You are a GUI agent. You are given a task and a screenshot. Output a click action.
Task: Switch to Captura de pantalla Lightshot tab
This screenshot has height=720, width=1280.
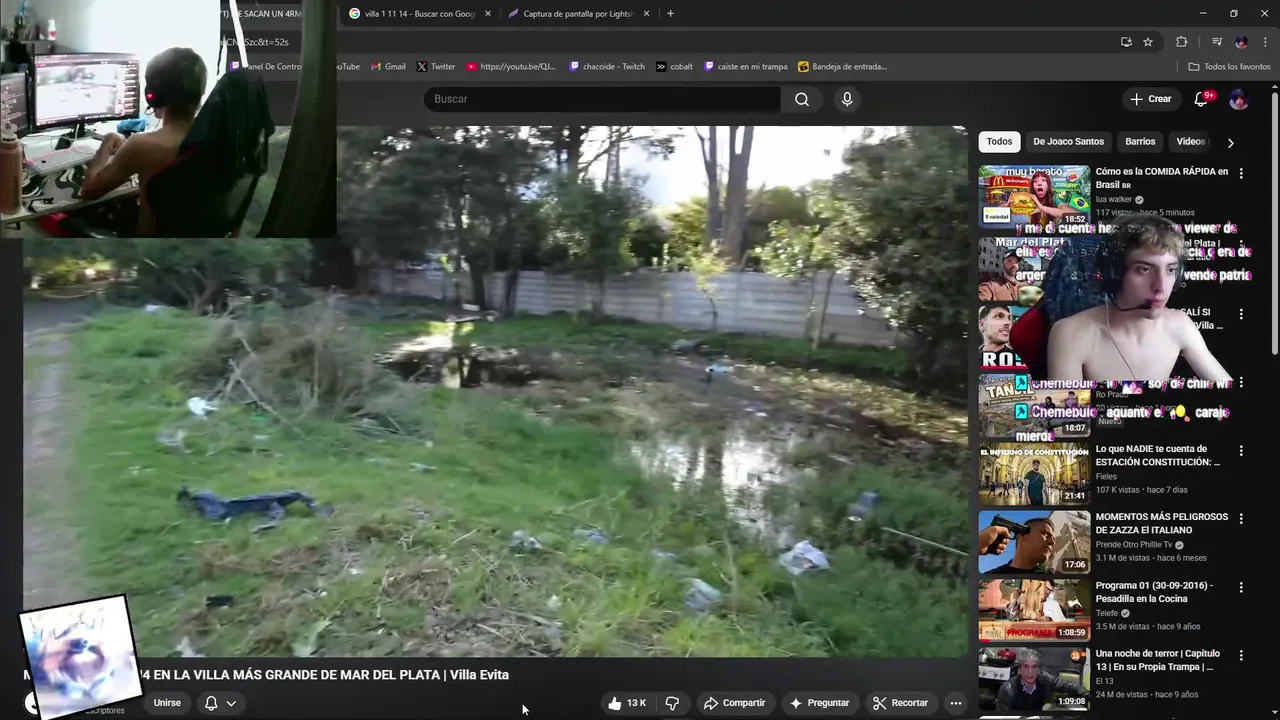click(x=571, y=13)
